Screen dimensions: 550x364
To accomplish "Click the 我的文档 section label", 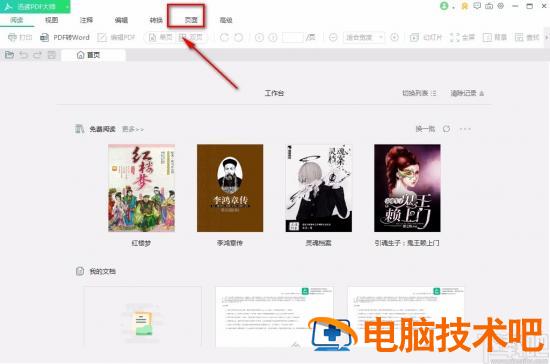I will tap(102, 271).
